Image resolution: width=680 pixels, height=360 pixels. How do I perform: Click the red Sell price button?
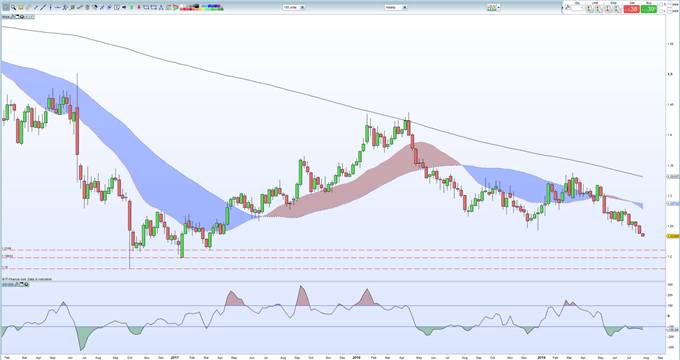coord(631,9)
